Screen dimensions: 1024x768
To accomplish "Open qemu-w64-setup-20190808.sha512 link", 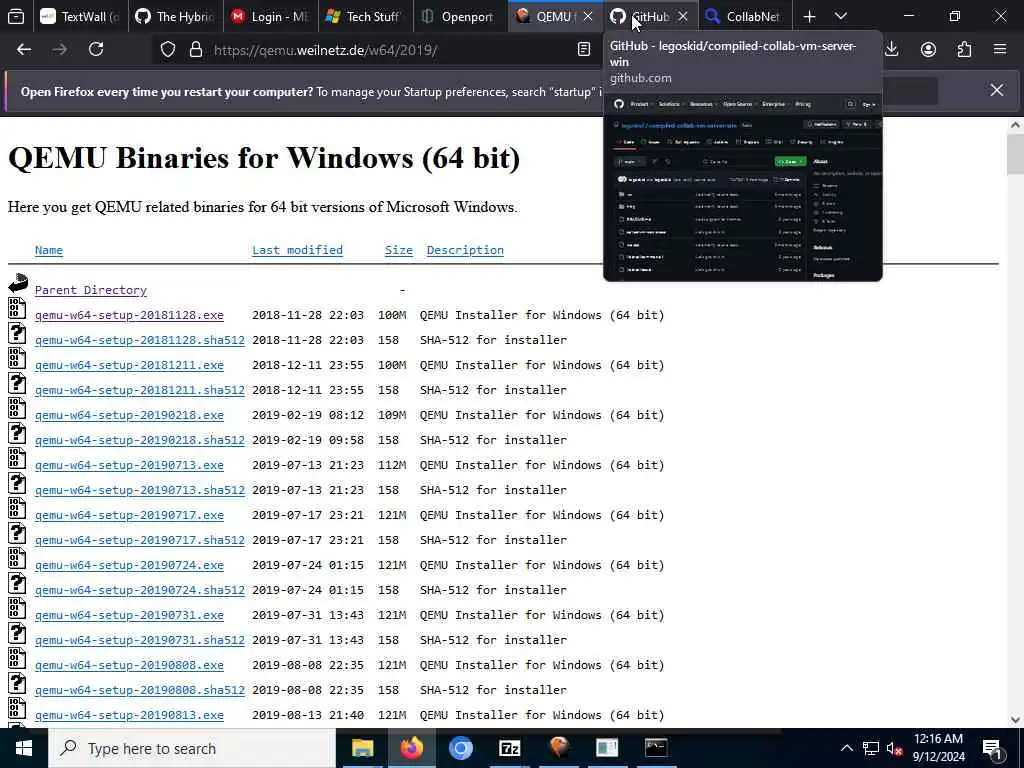I will pos(140,690).
